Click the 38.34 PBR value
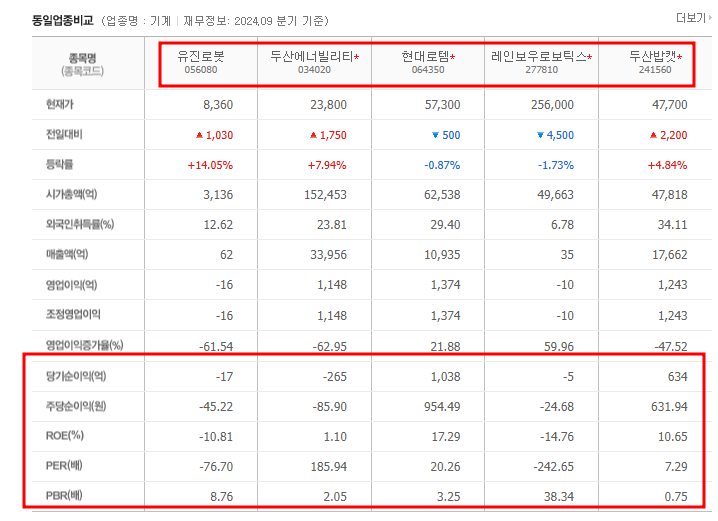718x521 pixels. [559, 497]
